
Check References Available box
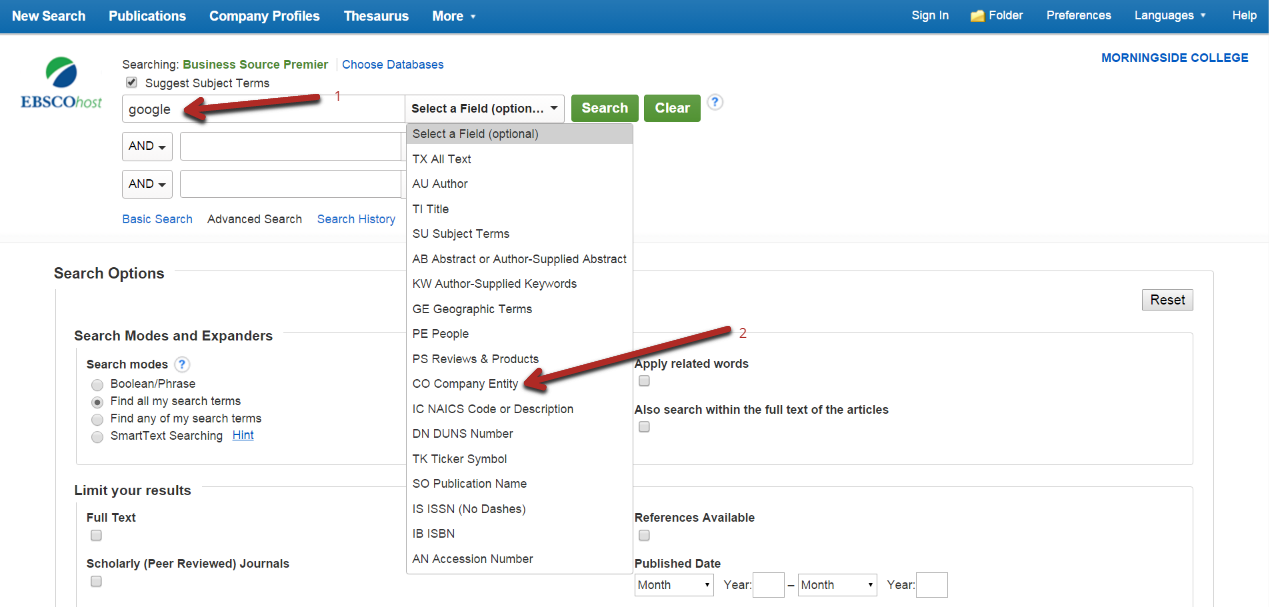pos(644,535)
